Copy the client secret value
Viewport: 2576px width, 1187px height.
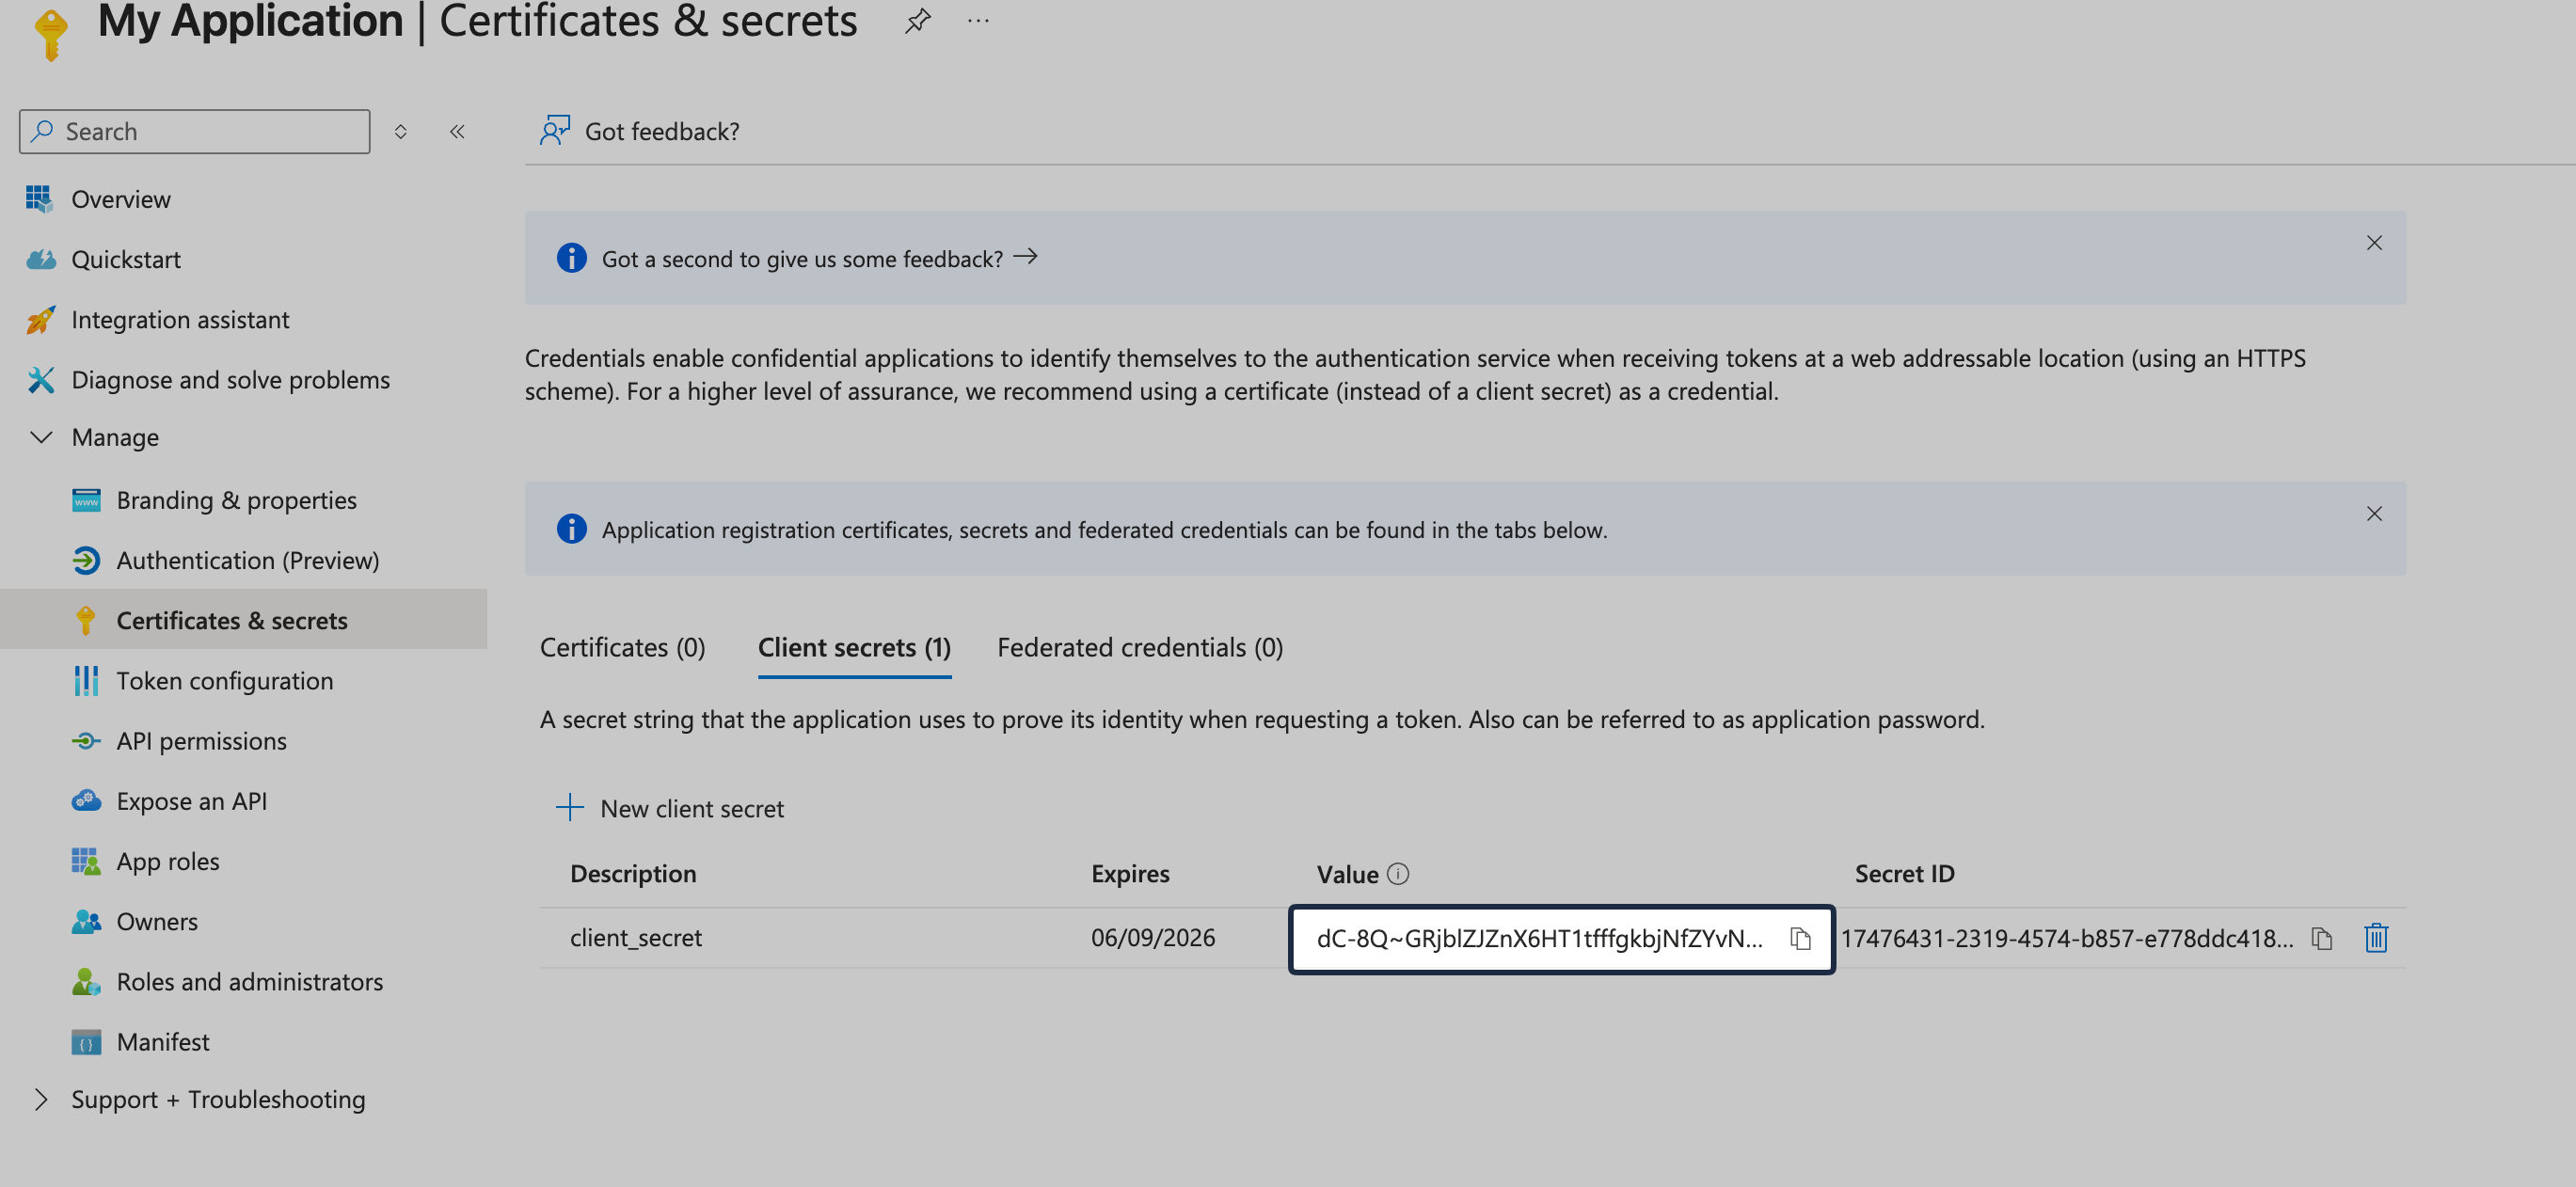click(x=1800, y=938)
